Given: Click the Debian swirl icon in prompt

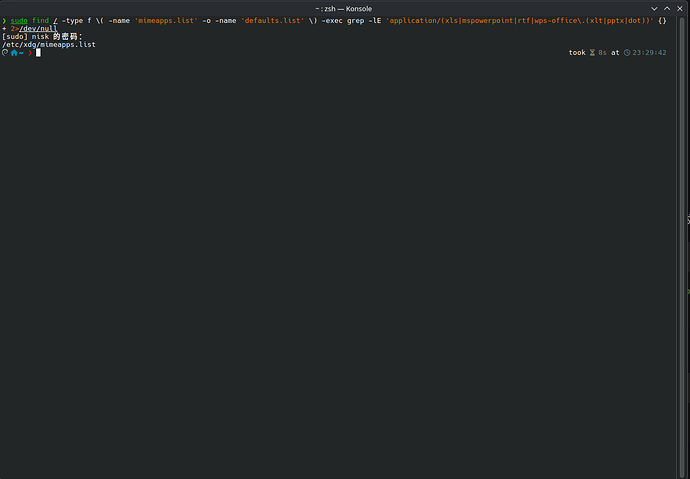Looking at the screenshot, I should 5,53.
